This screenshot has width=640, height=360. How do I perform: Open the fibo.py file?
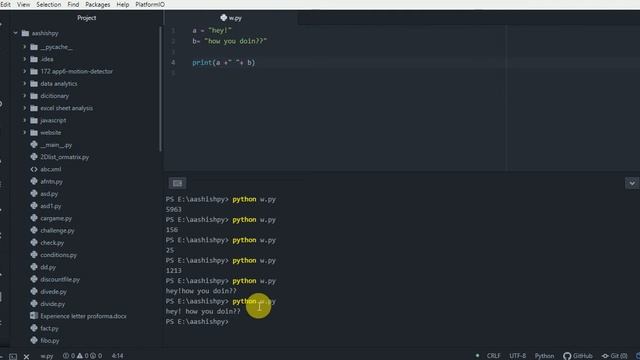[50, 341]
